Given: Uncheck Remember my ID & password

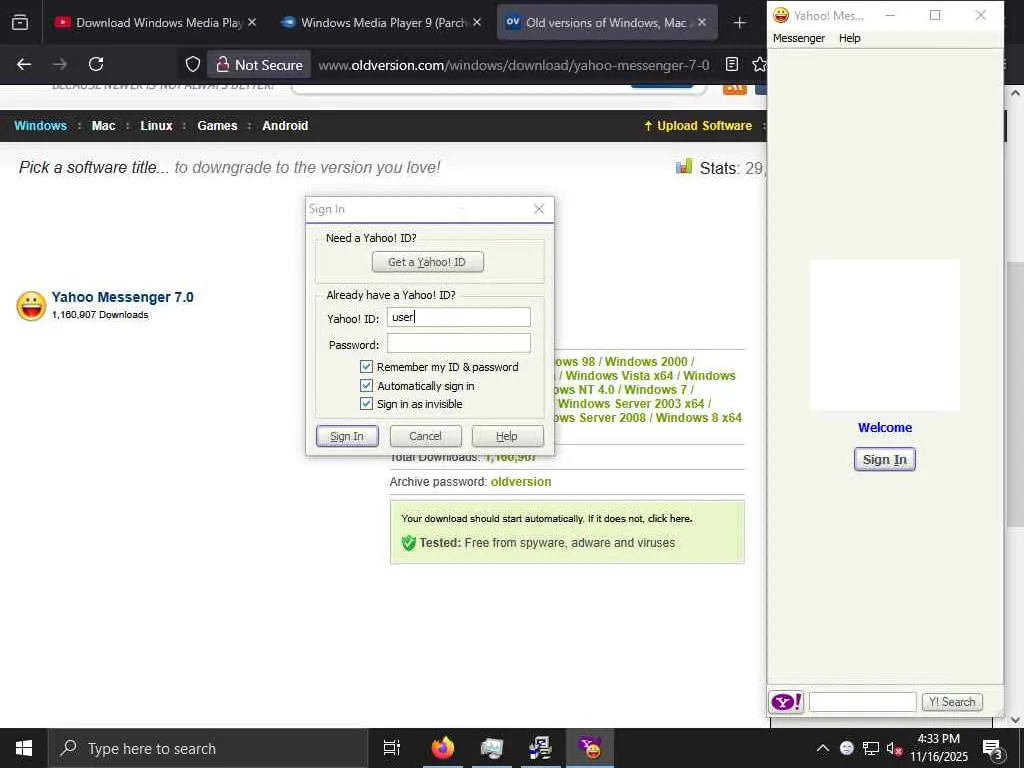Looking at the screenshot, I should pos(366,367).
